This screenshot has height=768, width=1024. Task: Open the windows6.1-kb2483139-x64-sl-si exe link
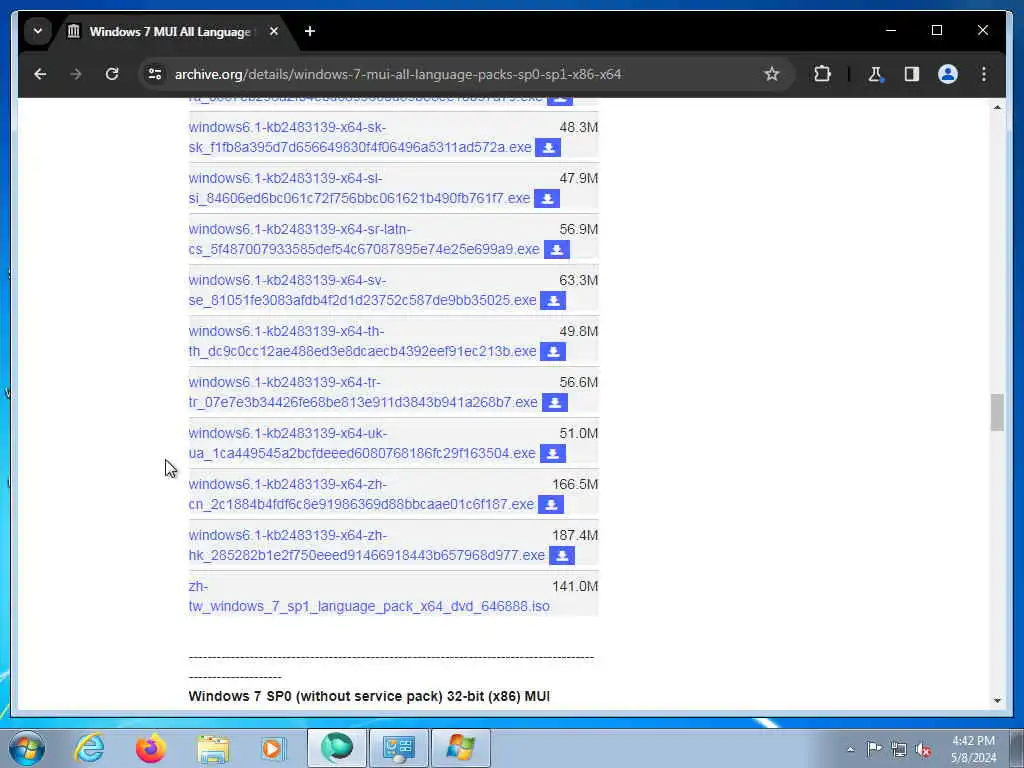tap(359, 188)
